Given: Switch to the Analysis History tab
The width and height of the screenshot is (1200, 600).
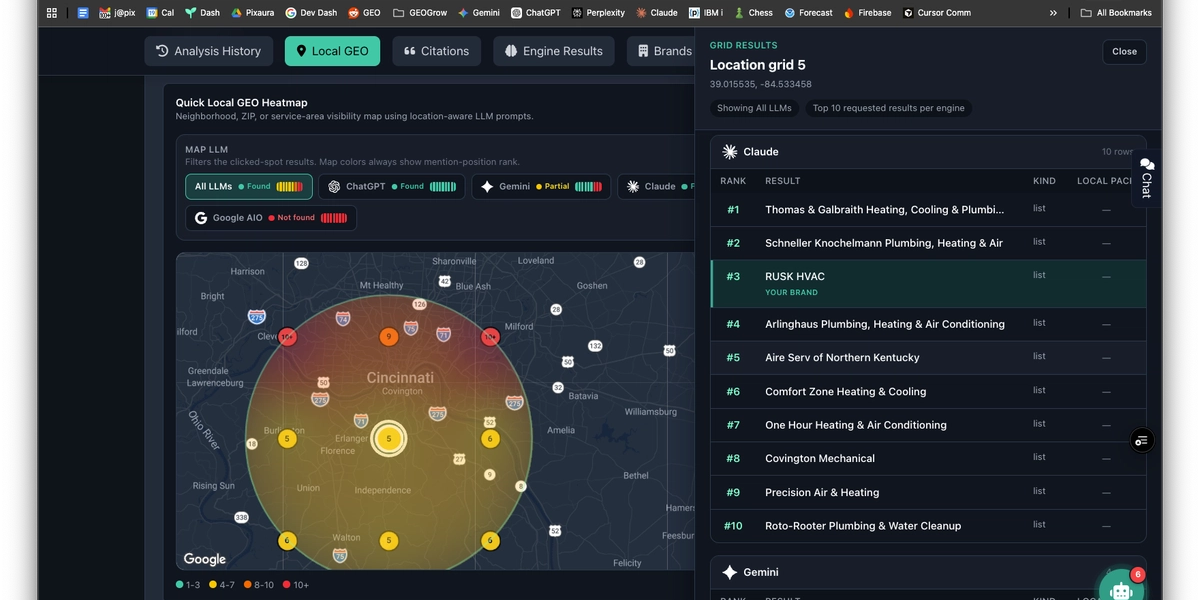Looking at the screenshot, I should tap(208, 51).
